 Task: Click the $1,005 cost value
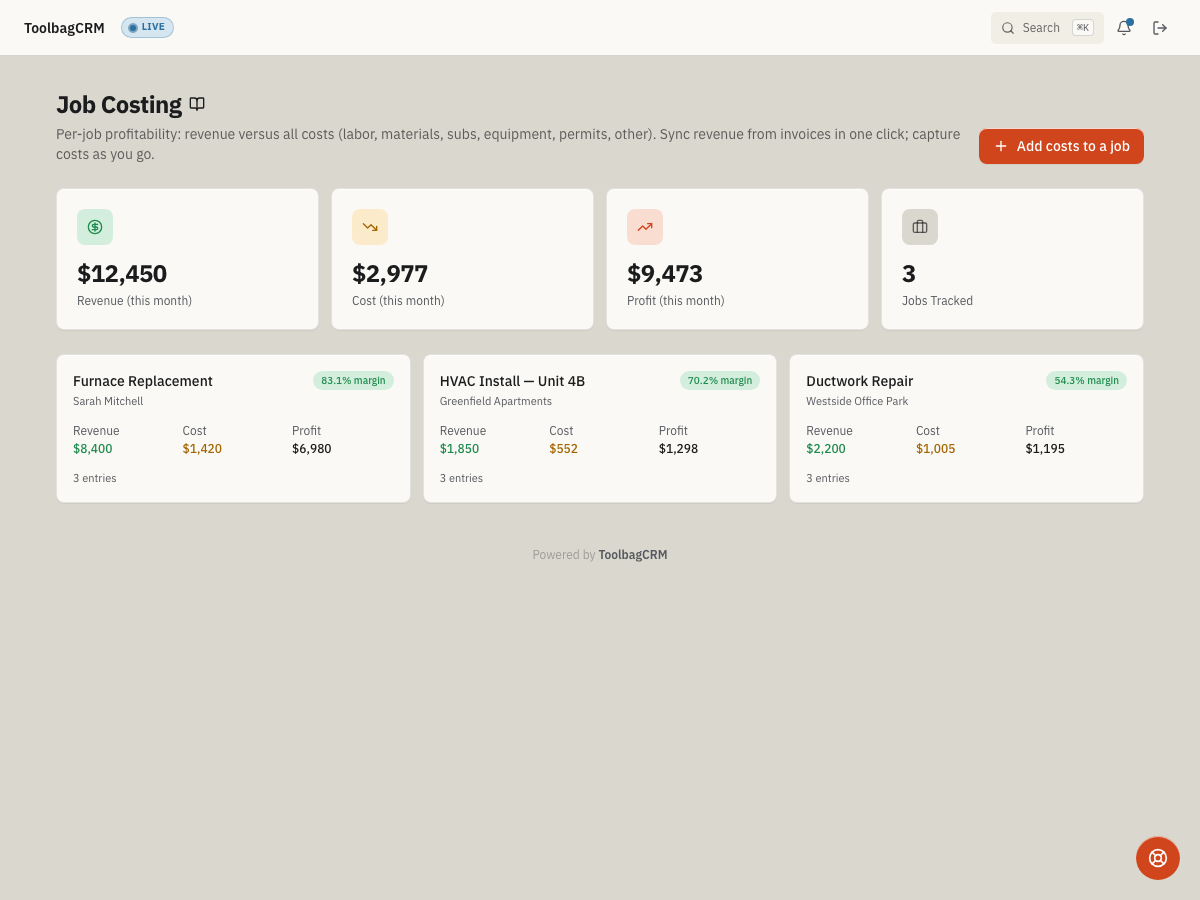coord(936,449)
